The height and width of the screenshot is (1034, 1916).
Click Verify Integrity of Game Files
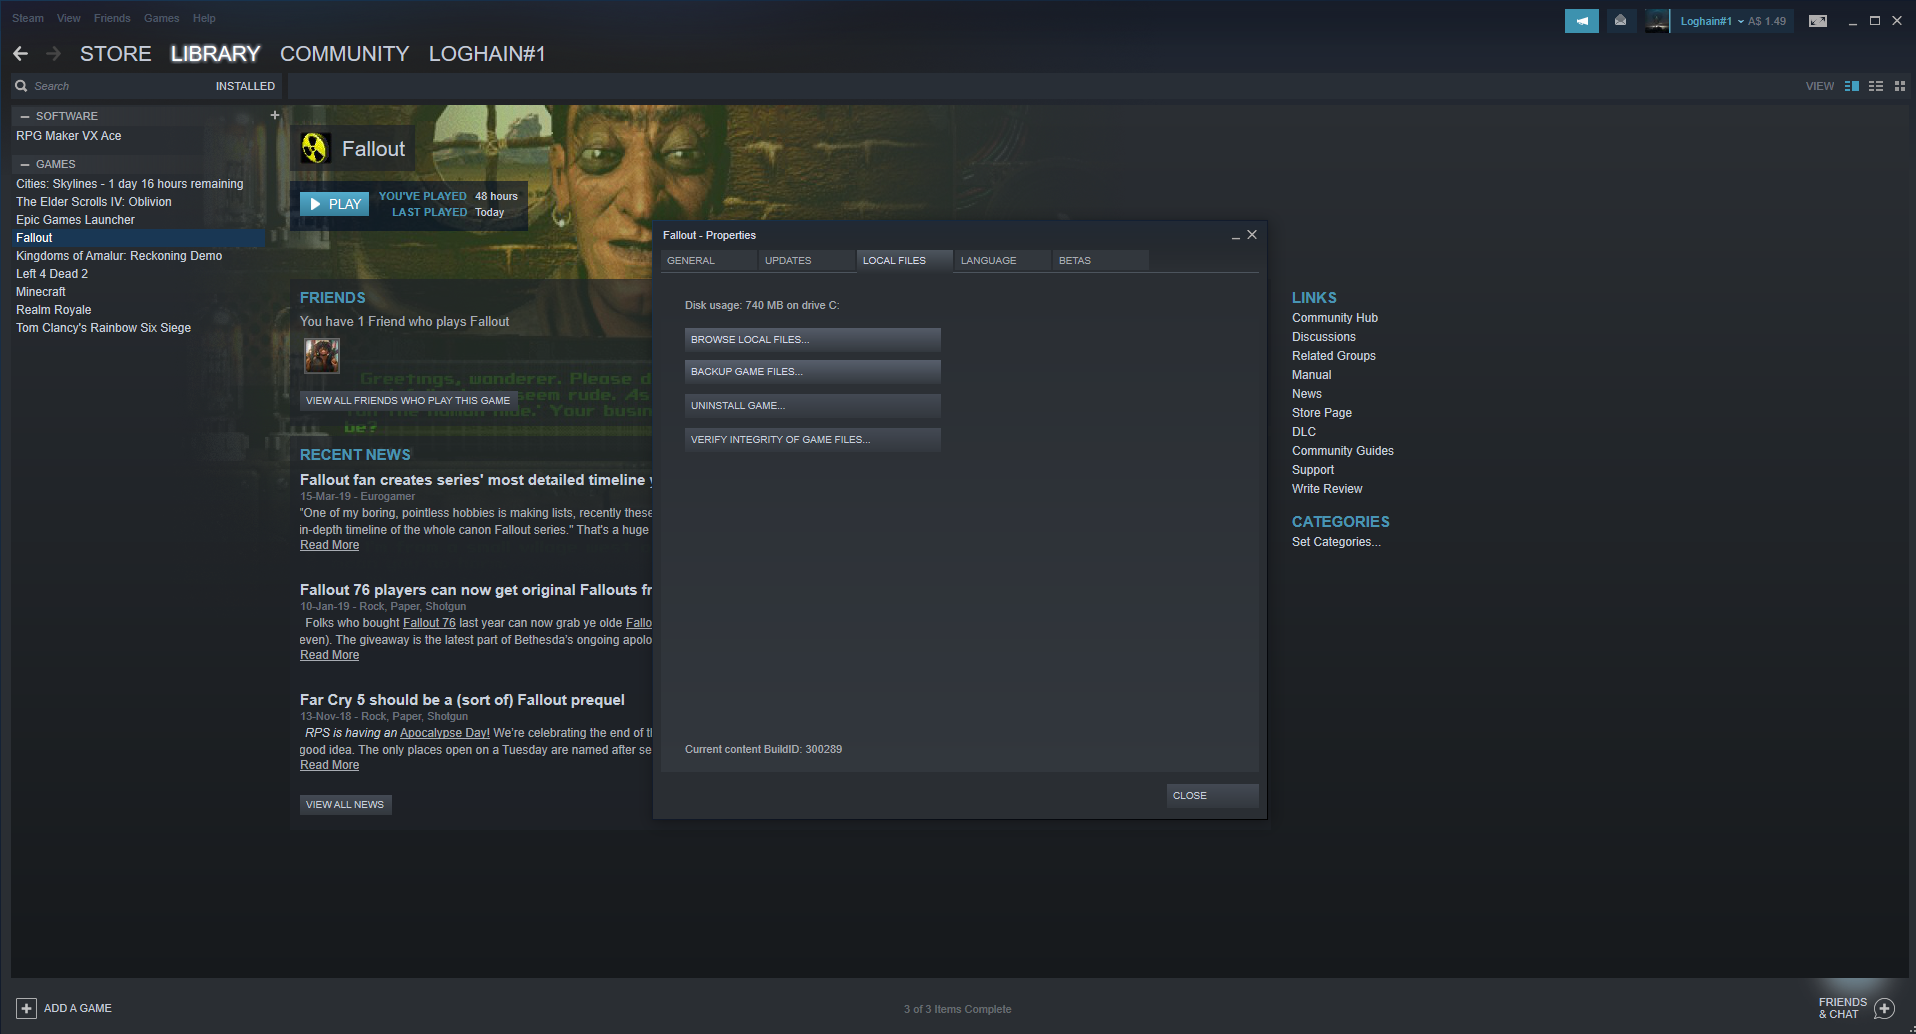point(813,440)
